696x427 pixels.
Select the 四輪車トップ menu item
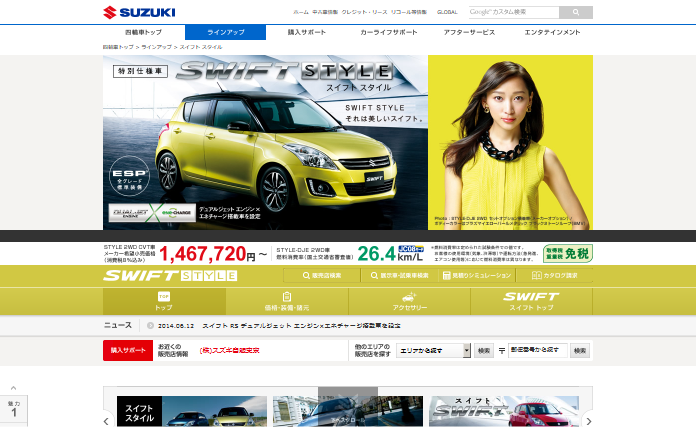(x=143, y=32)
